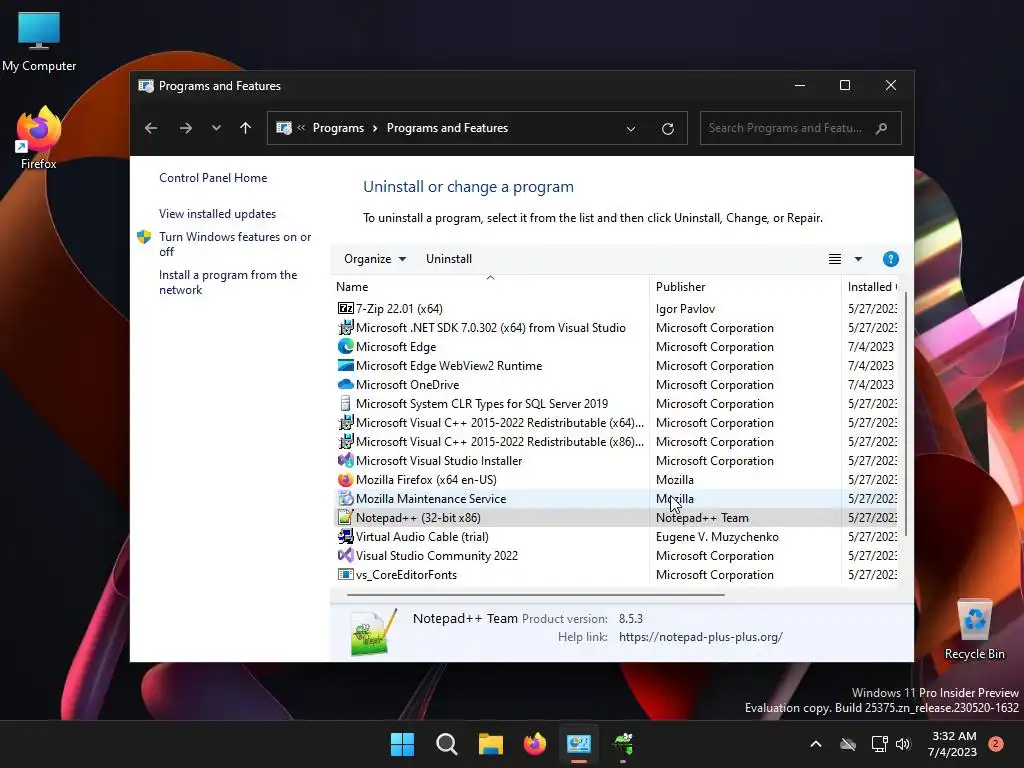
Task: Go back with the back arrow
Action: (x=151, y=128)
